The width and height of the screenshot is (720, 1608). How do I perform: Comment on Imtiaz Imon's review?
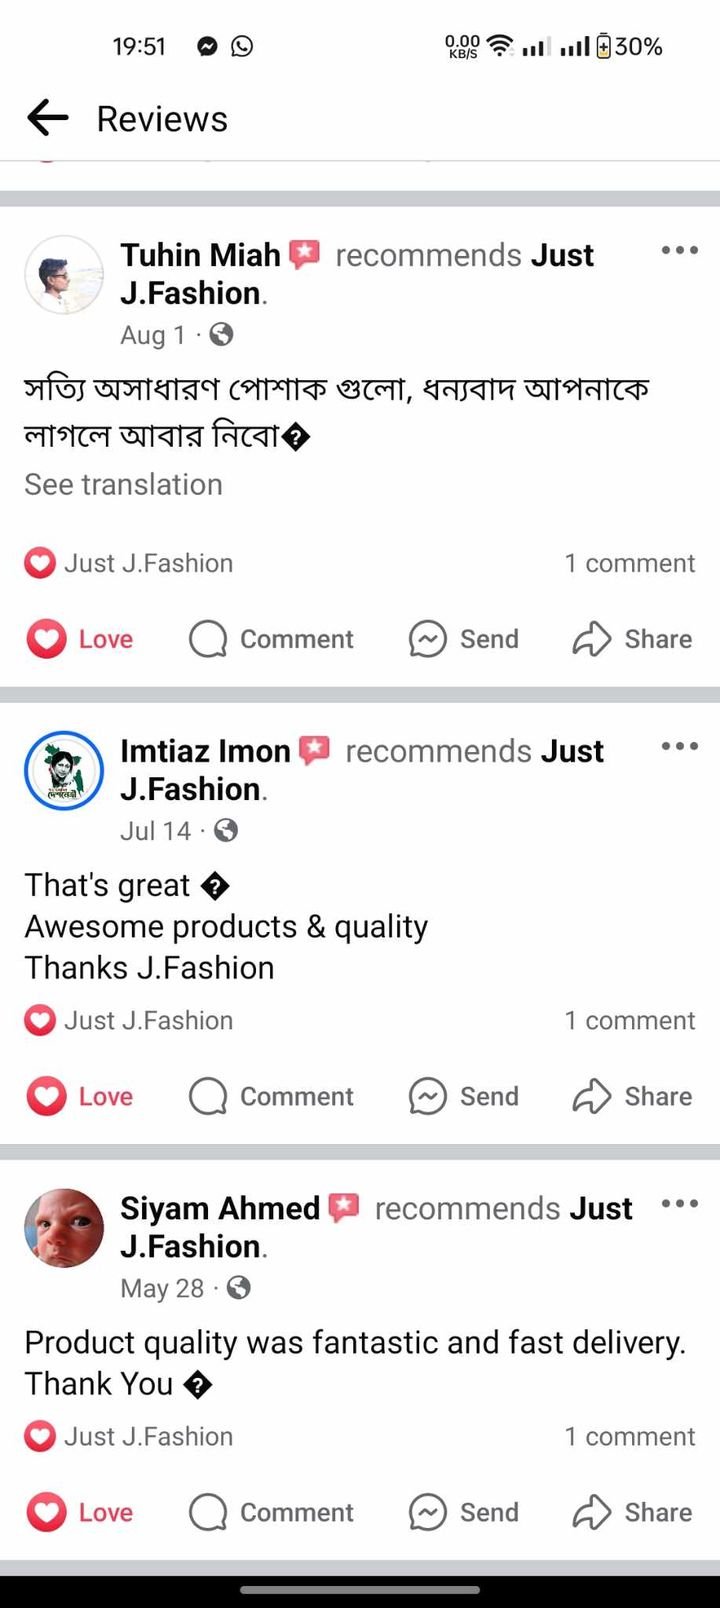(271, 1096)
